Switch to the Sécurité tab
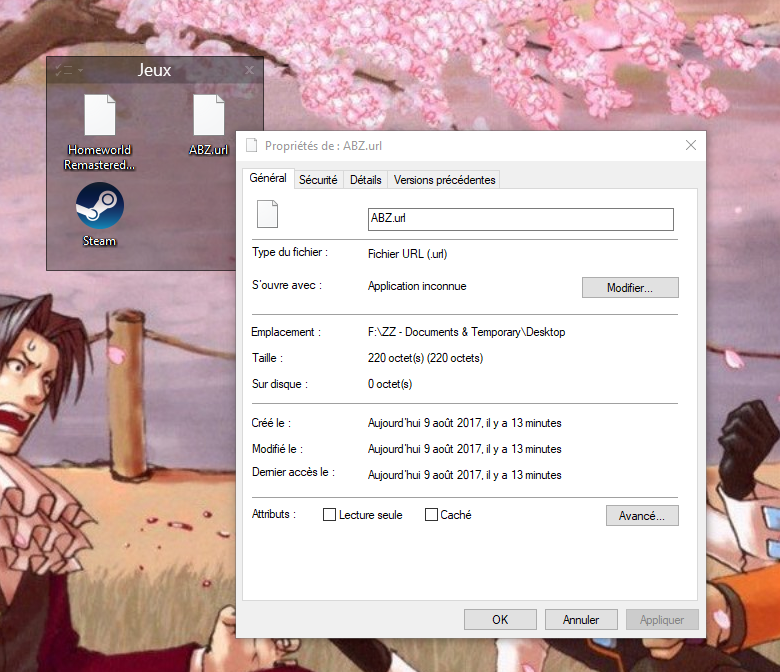This screenshot has height=672, width=780. (318, 180)
